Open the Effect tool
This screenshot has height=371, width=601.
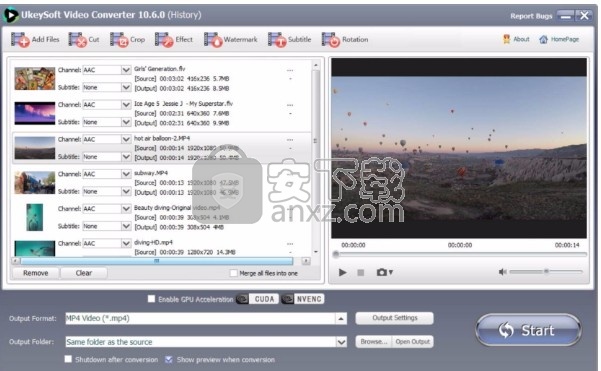click(x=174, y=39)
